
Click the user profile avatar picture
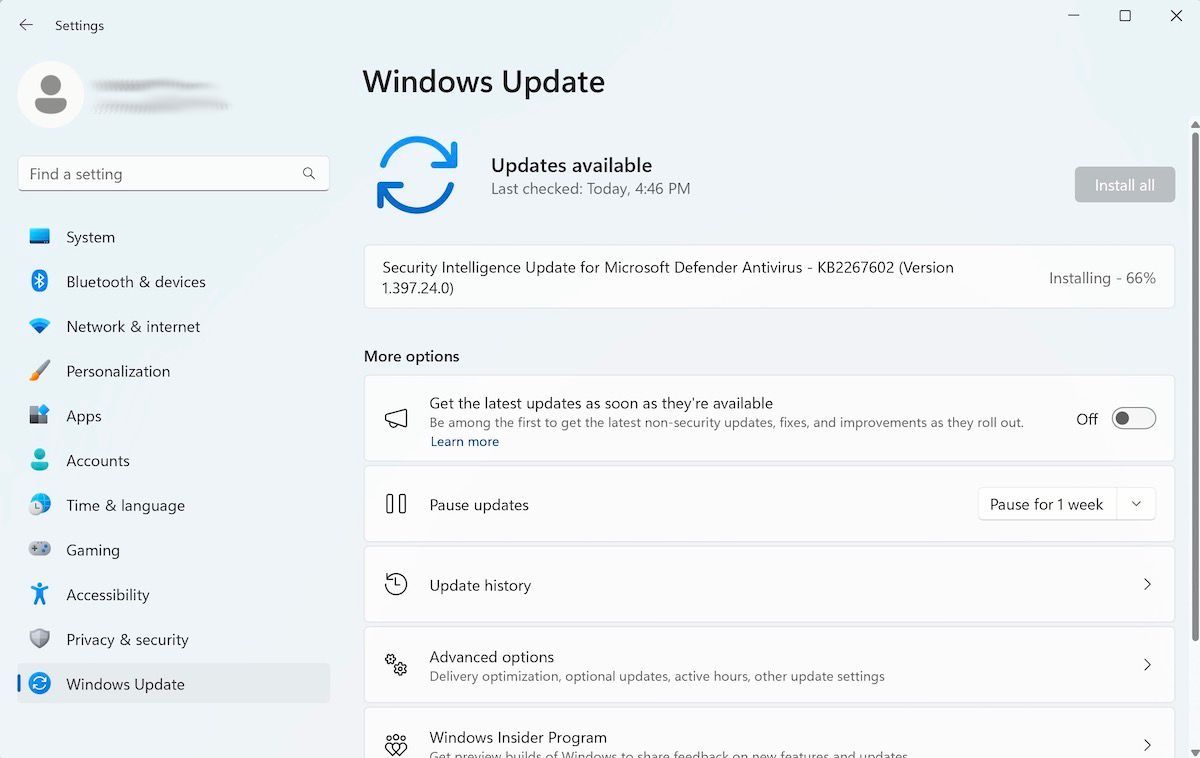click(50, 95)
